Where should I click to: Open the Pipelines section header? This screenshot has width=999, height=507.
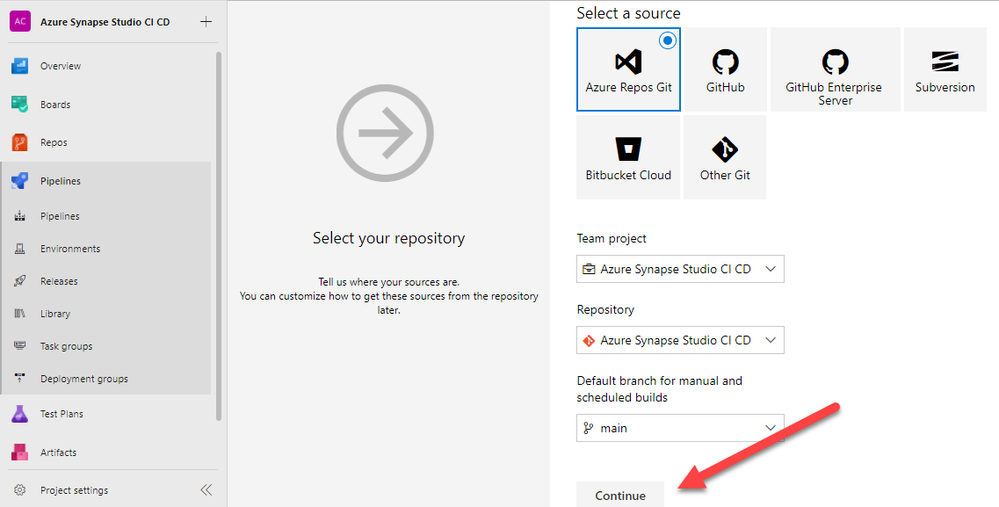point(61,181)
